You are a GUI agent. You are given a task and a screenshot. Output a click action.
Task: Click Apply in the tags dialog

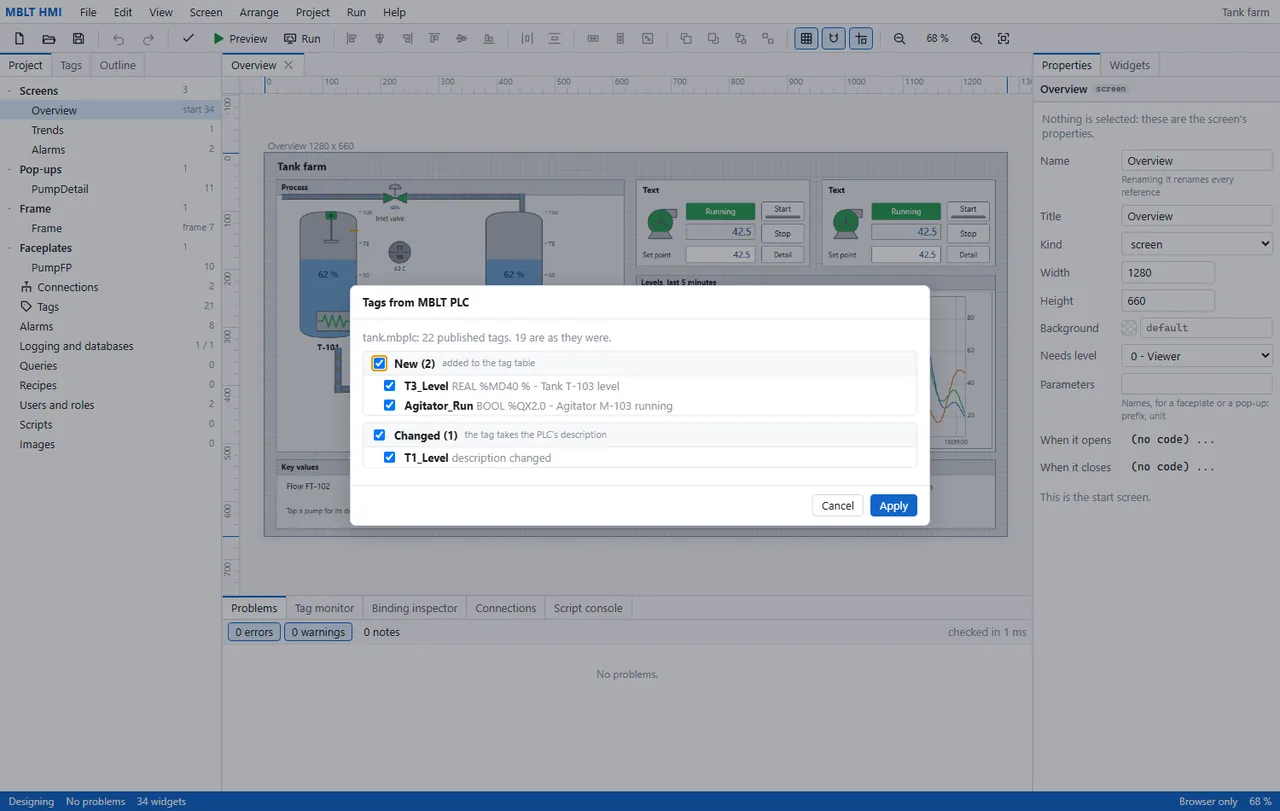coord(893,506)
